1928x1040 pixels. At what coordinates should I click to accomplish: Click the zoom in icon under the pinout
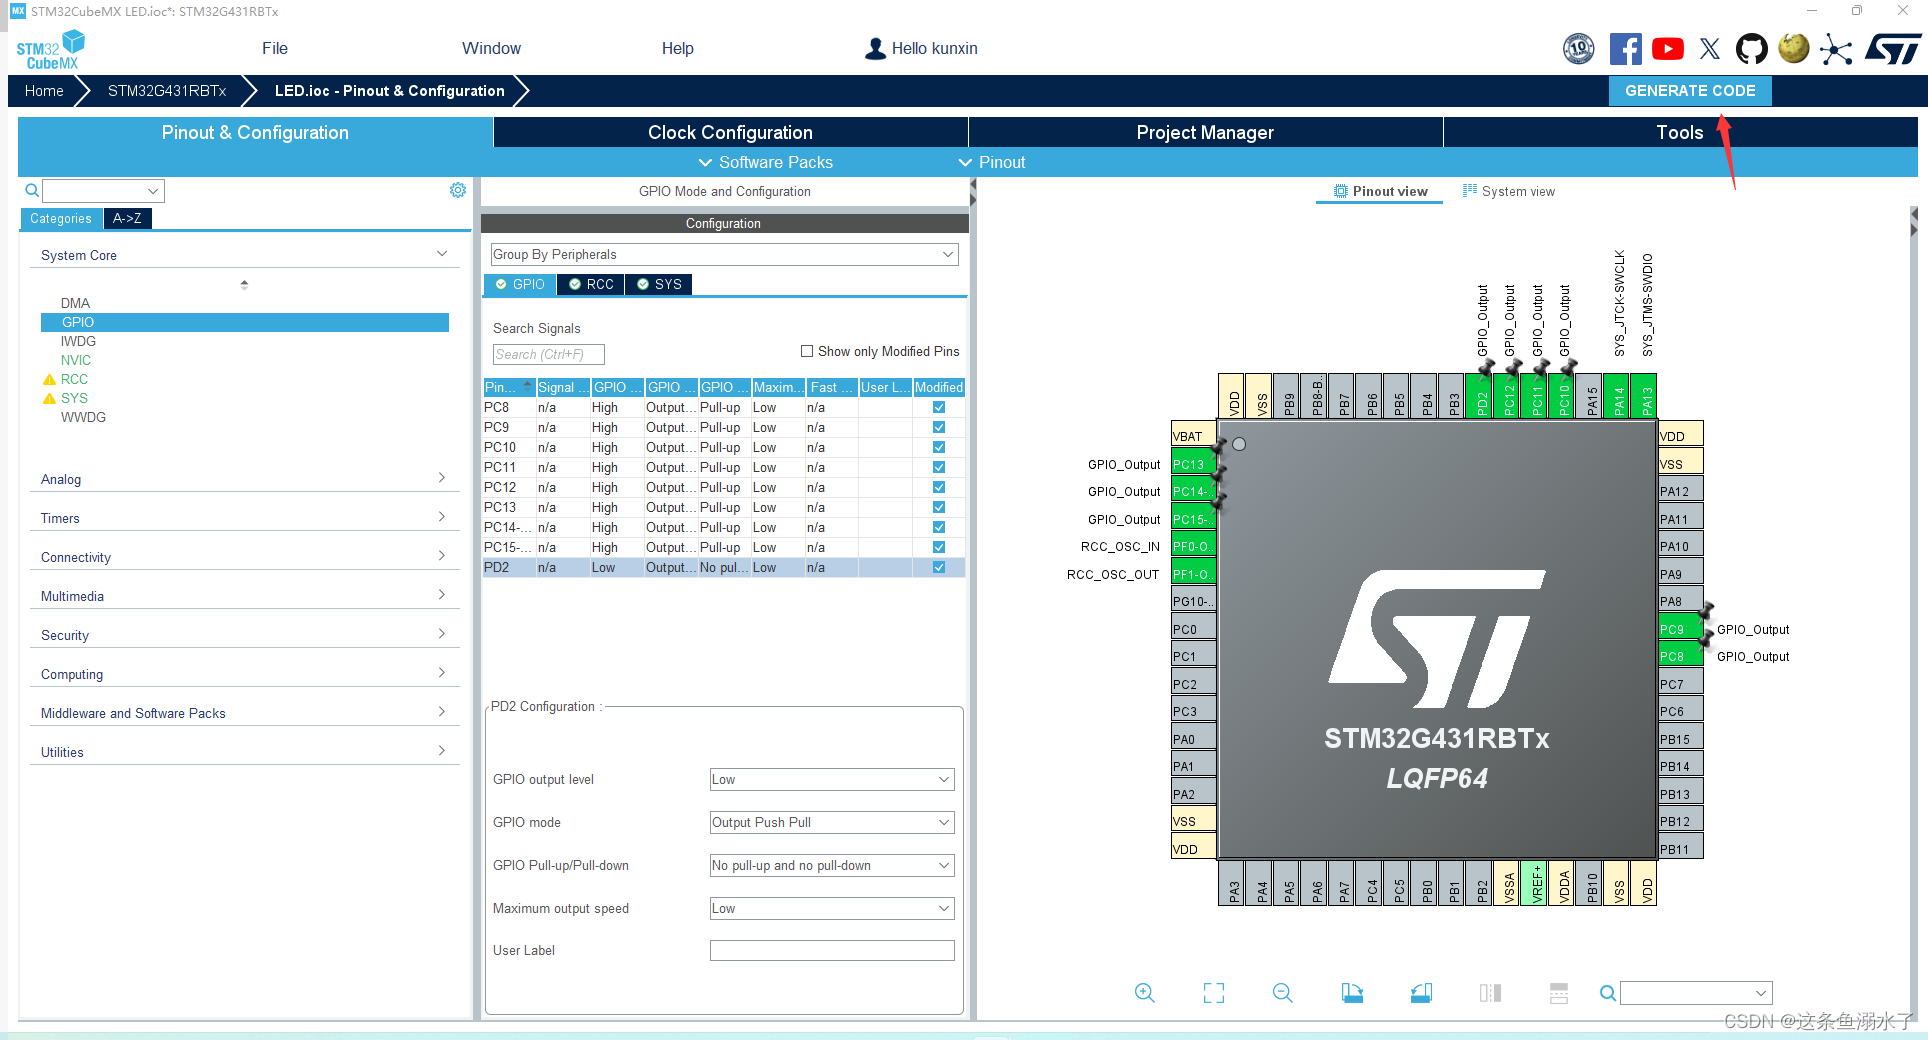1145,993
